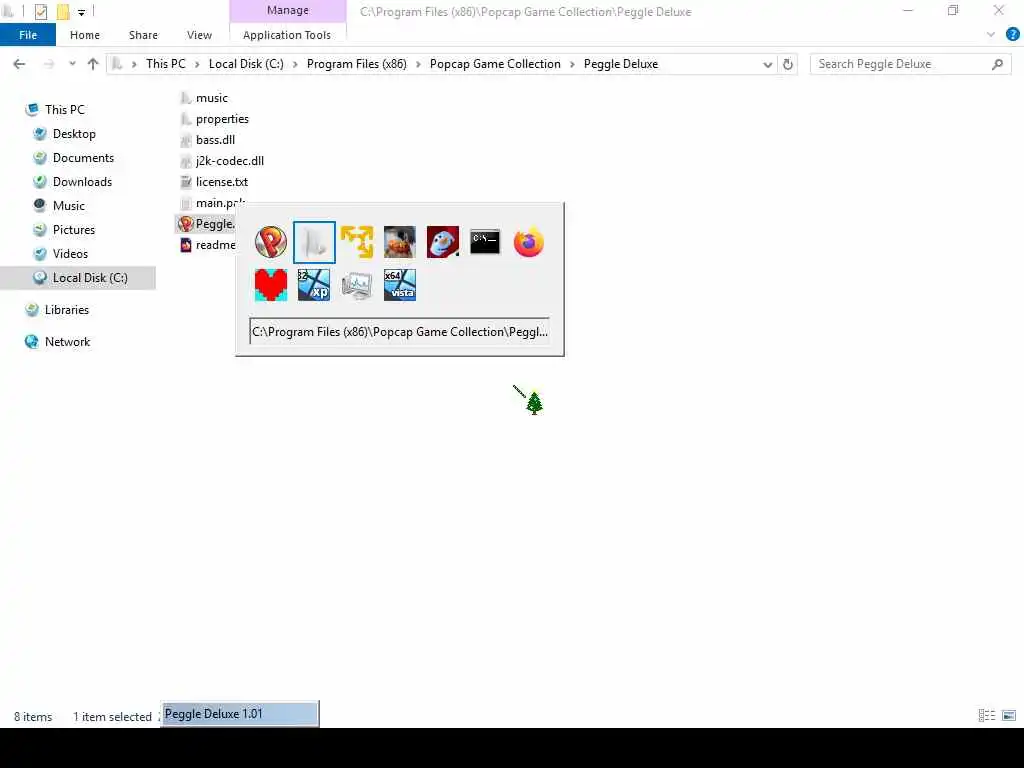
Task: Expand chevron after Popcap Game Collection breadcrumb
Action: (x=572, y=64)
